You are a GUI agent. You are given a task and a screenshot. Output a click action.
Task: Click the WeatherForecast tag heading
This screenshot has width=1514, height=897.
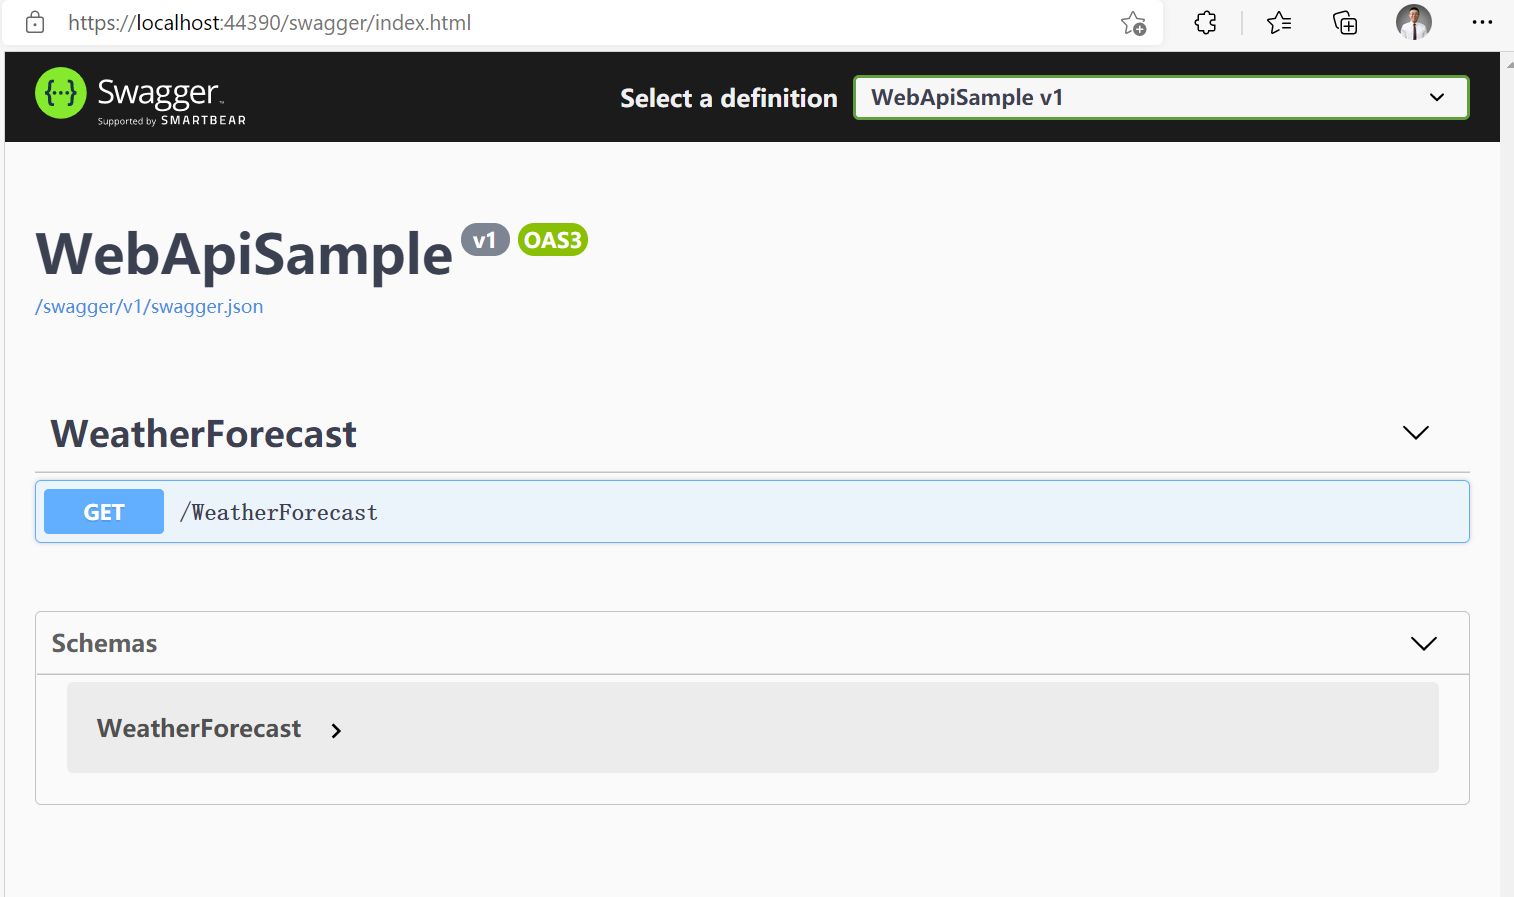204,434
